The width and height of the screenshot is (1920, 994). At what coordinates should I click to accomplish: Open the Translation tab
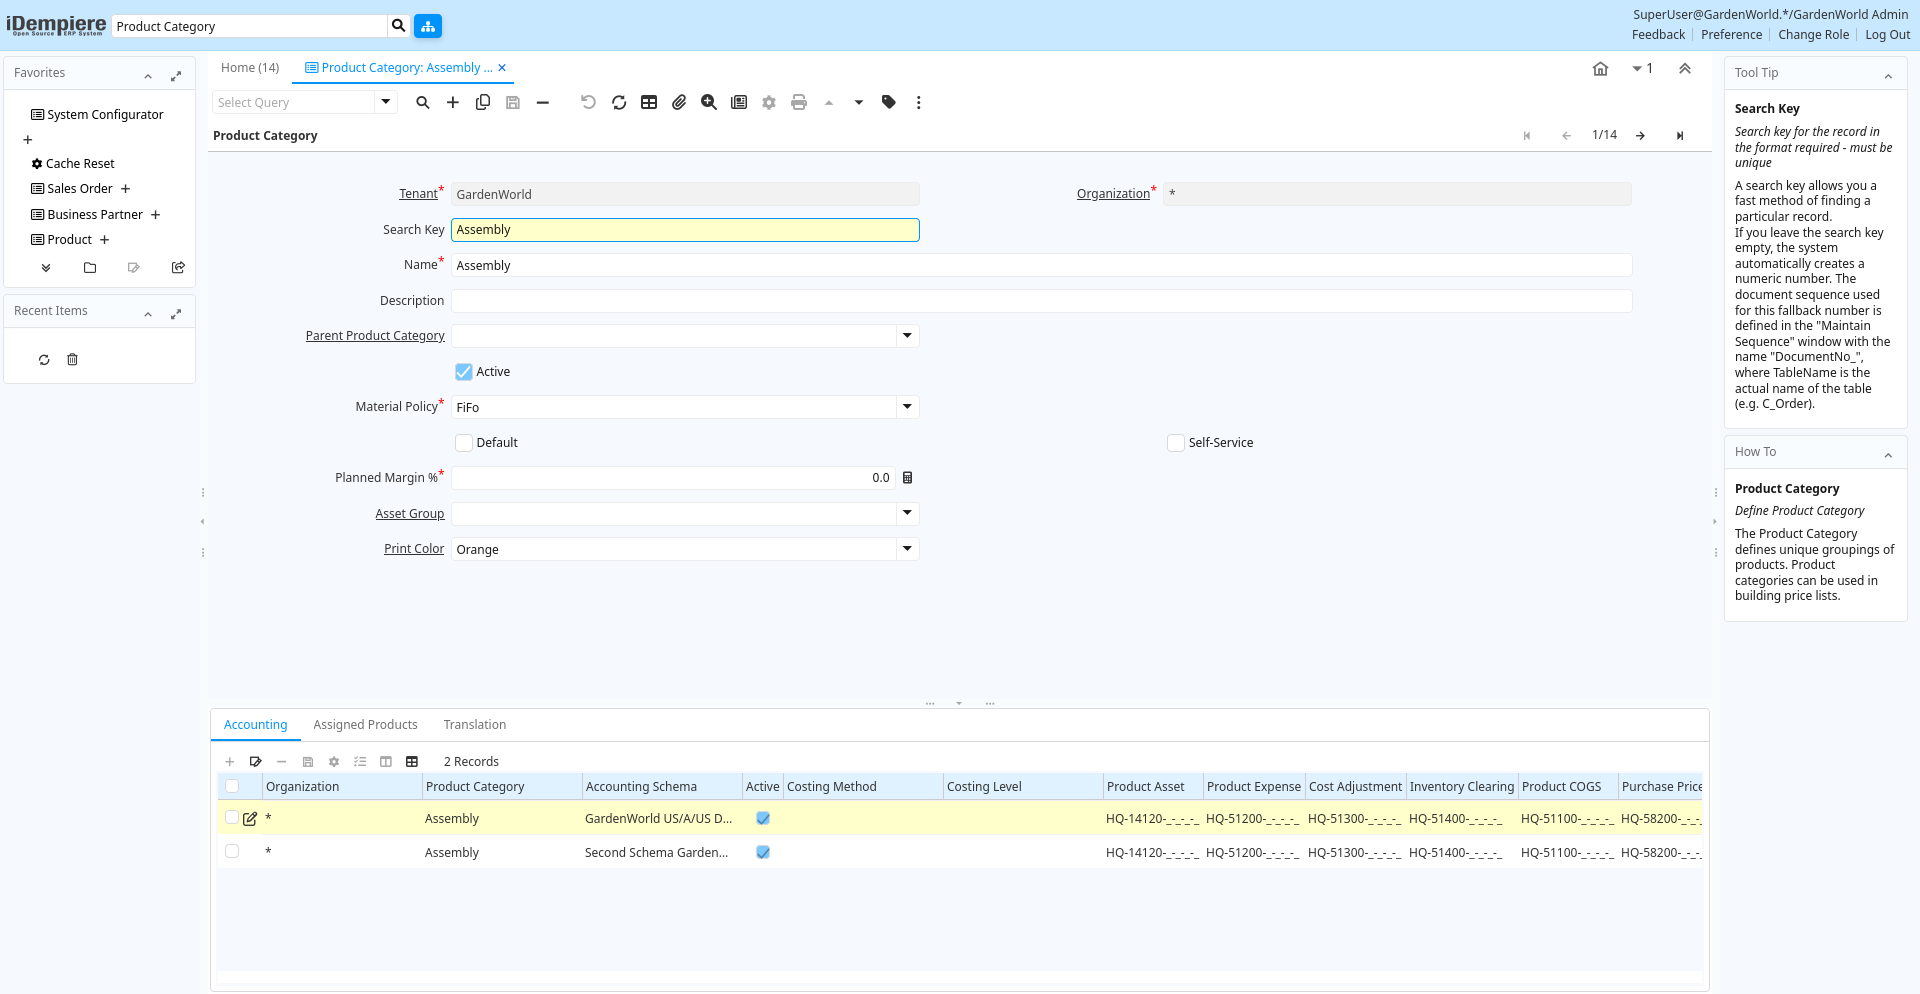pos(474,725)
